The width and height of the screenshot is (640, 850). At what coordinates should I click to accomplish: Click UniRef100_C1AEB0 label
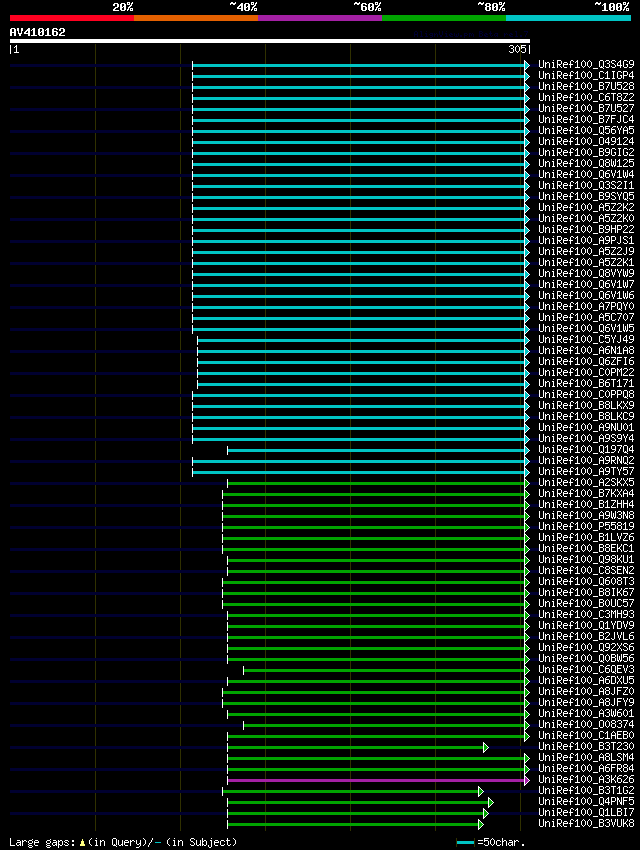[586, 736]
